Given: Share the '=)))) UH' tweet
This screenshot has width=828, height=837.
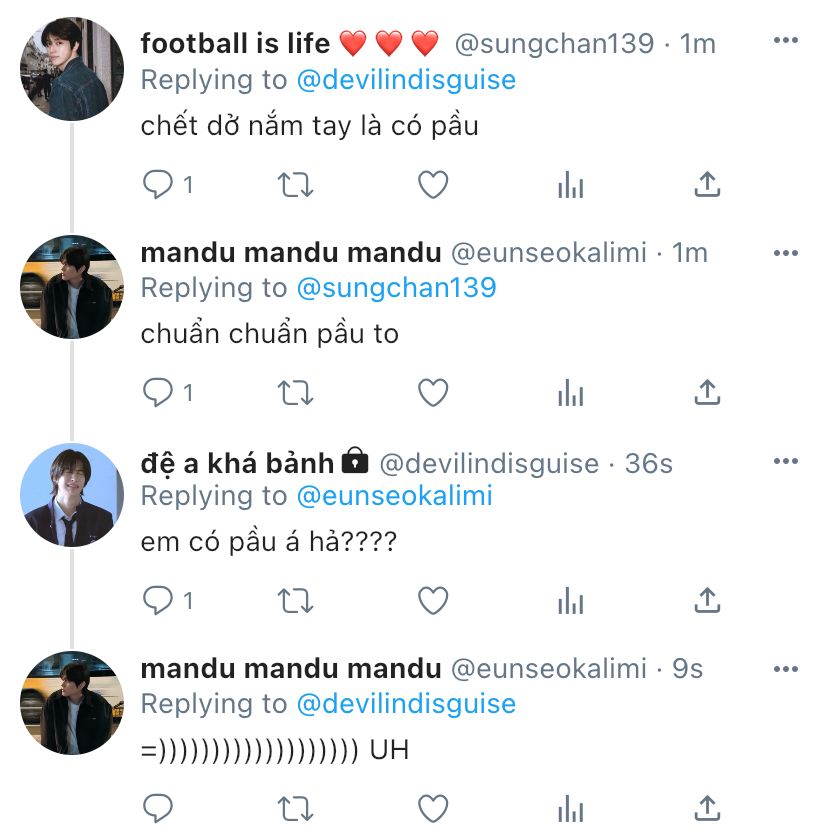Looking at the screenshot, I should 707,808.
